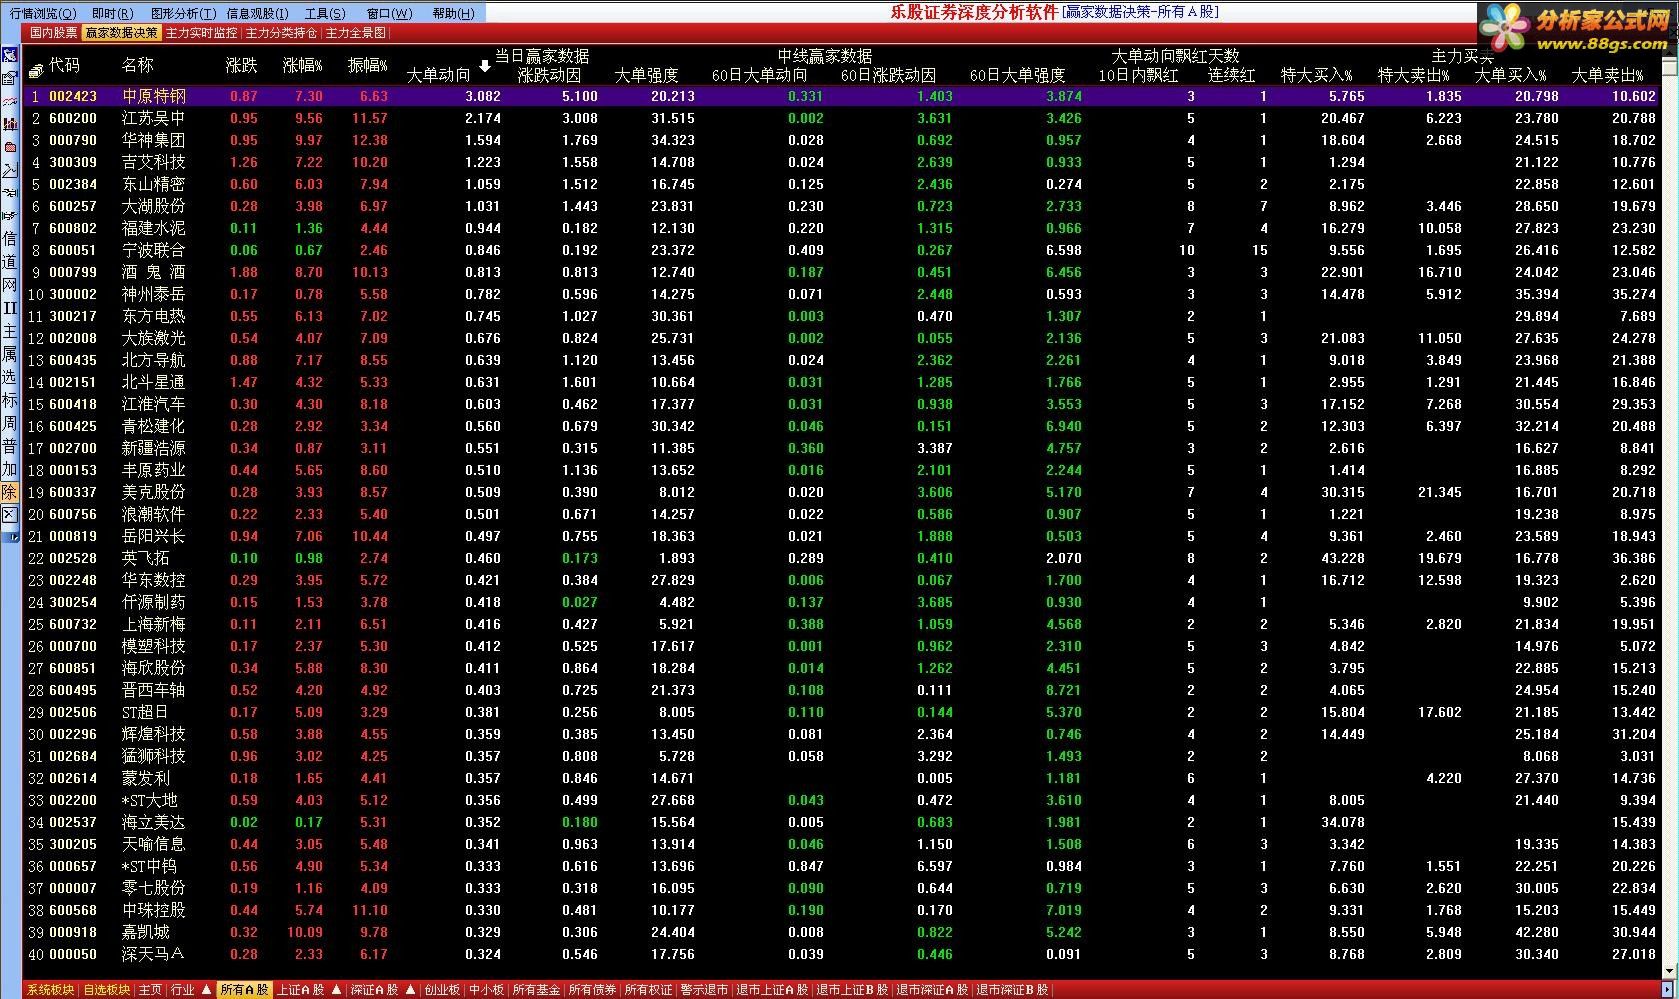The height and width of the screenshot is (999, 1679).
Task: Select stock row 浪潮软件
Action: coord(840,514)
